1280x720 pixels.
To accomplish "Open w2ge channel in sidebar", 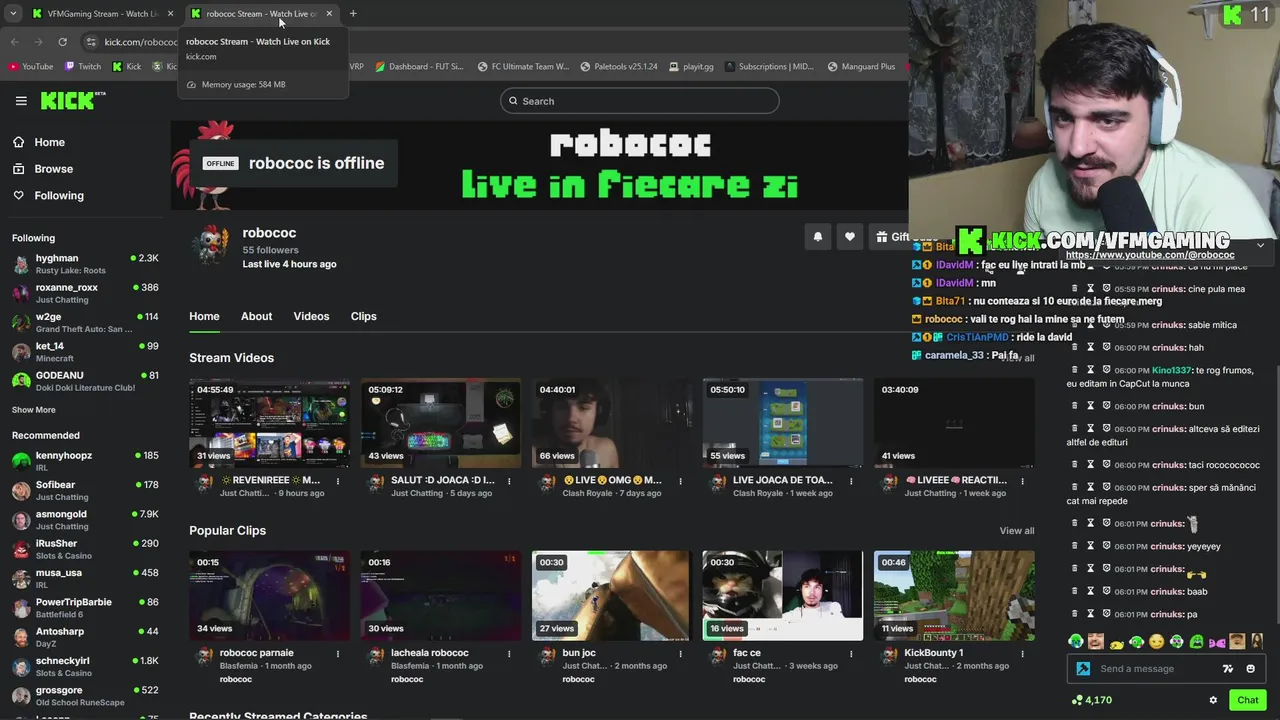I will [85, 323].
